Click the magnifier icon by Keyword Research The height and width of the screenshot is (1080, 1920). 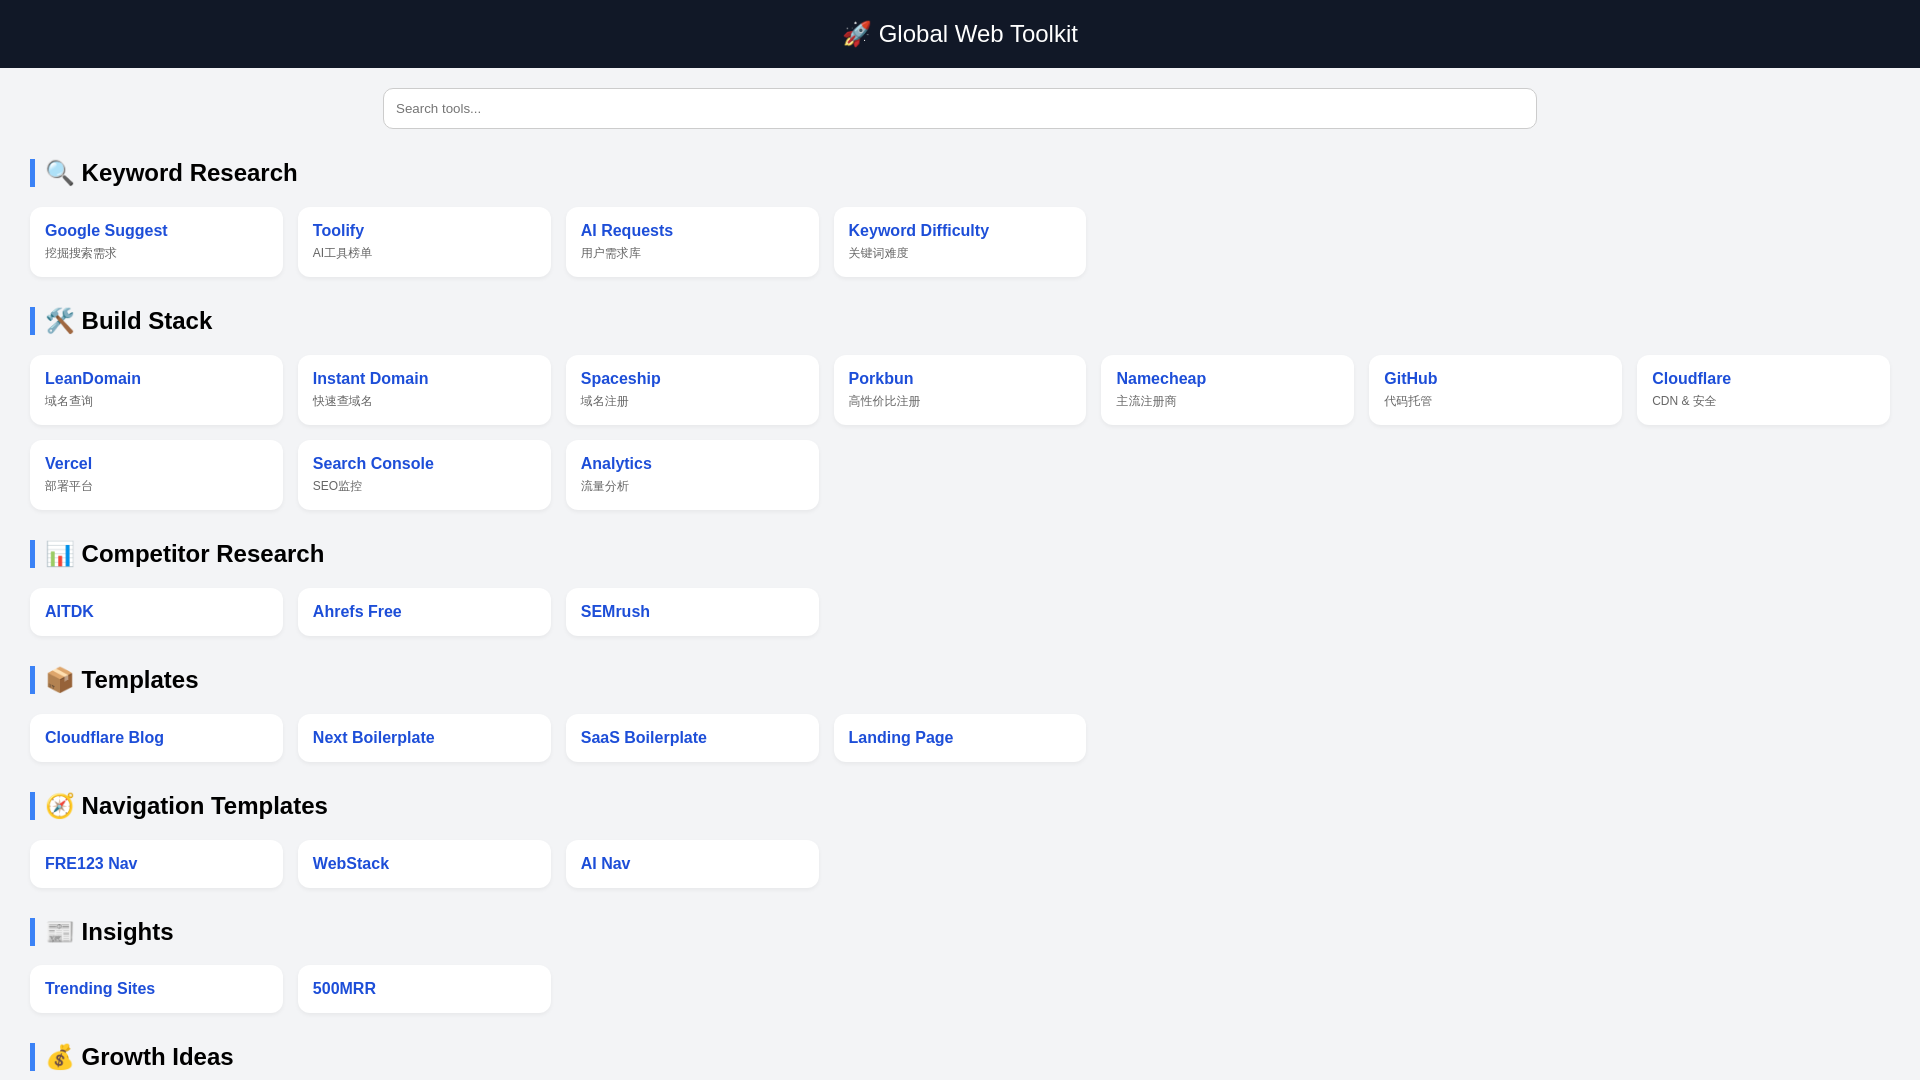[x=60, y=173]
